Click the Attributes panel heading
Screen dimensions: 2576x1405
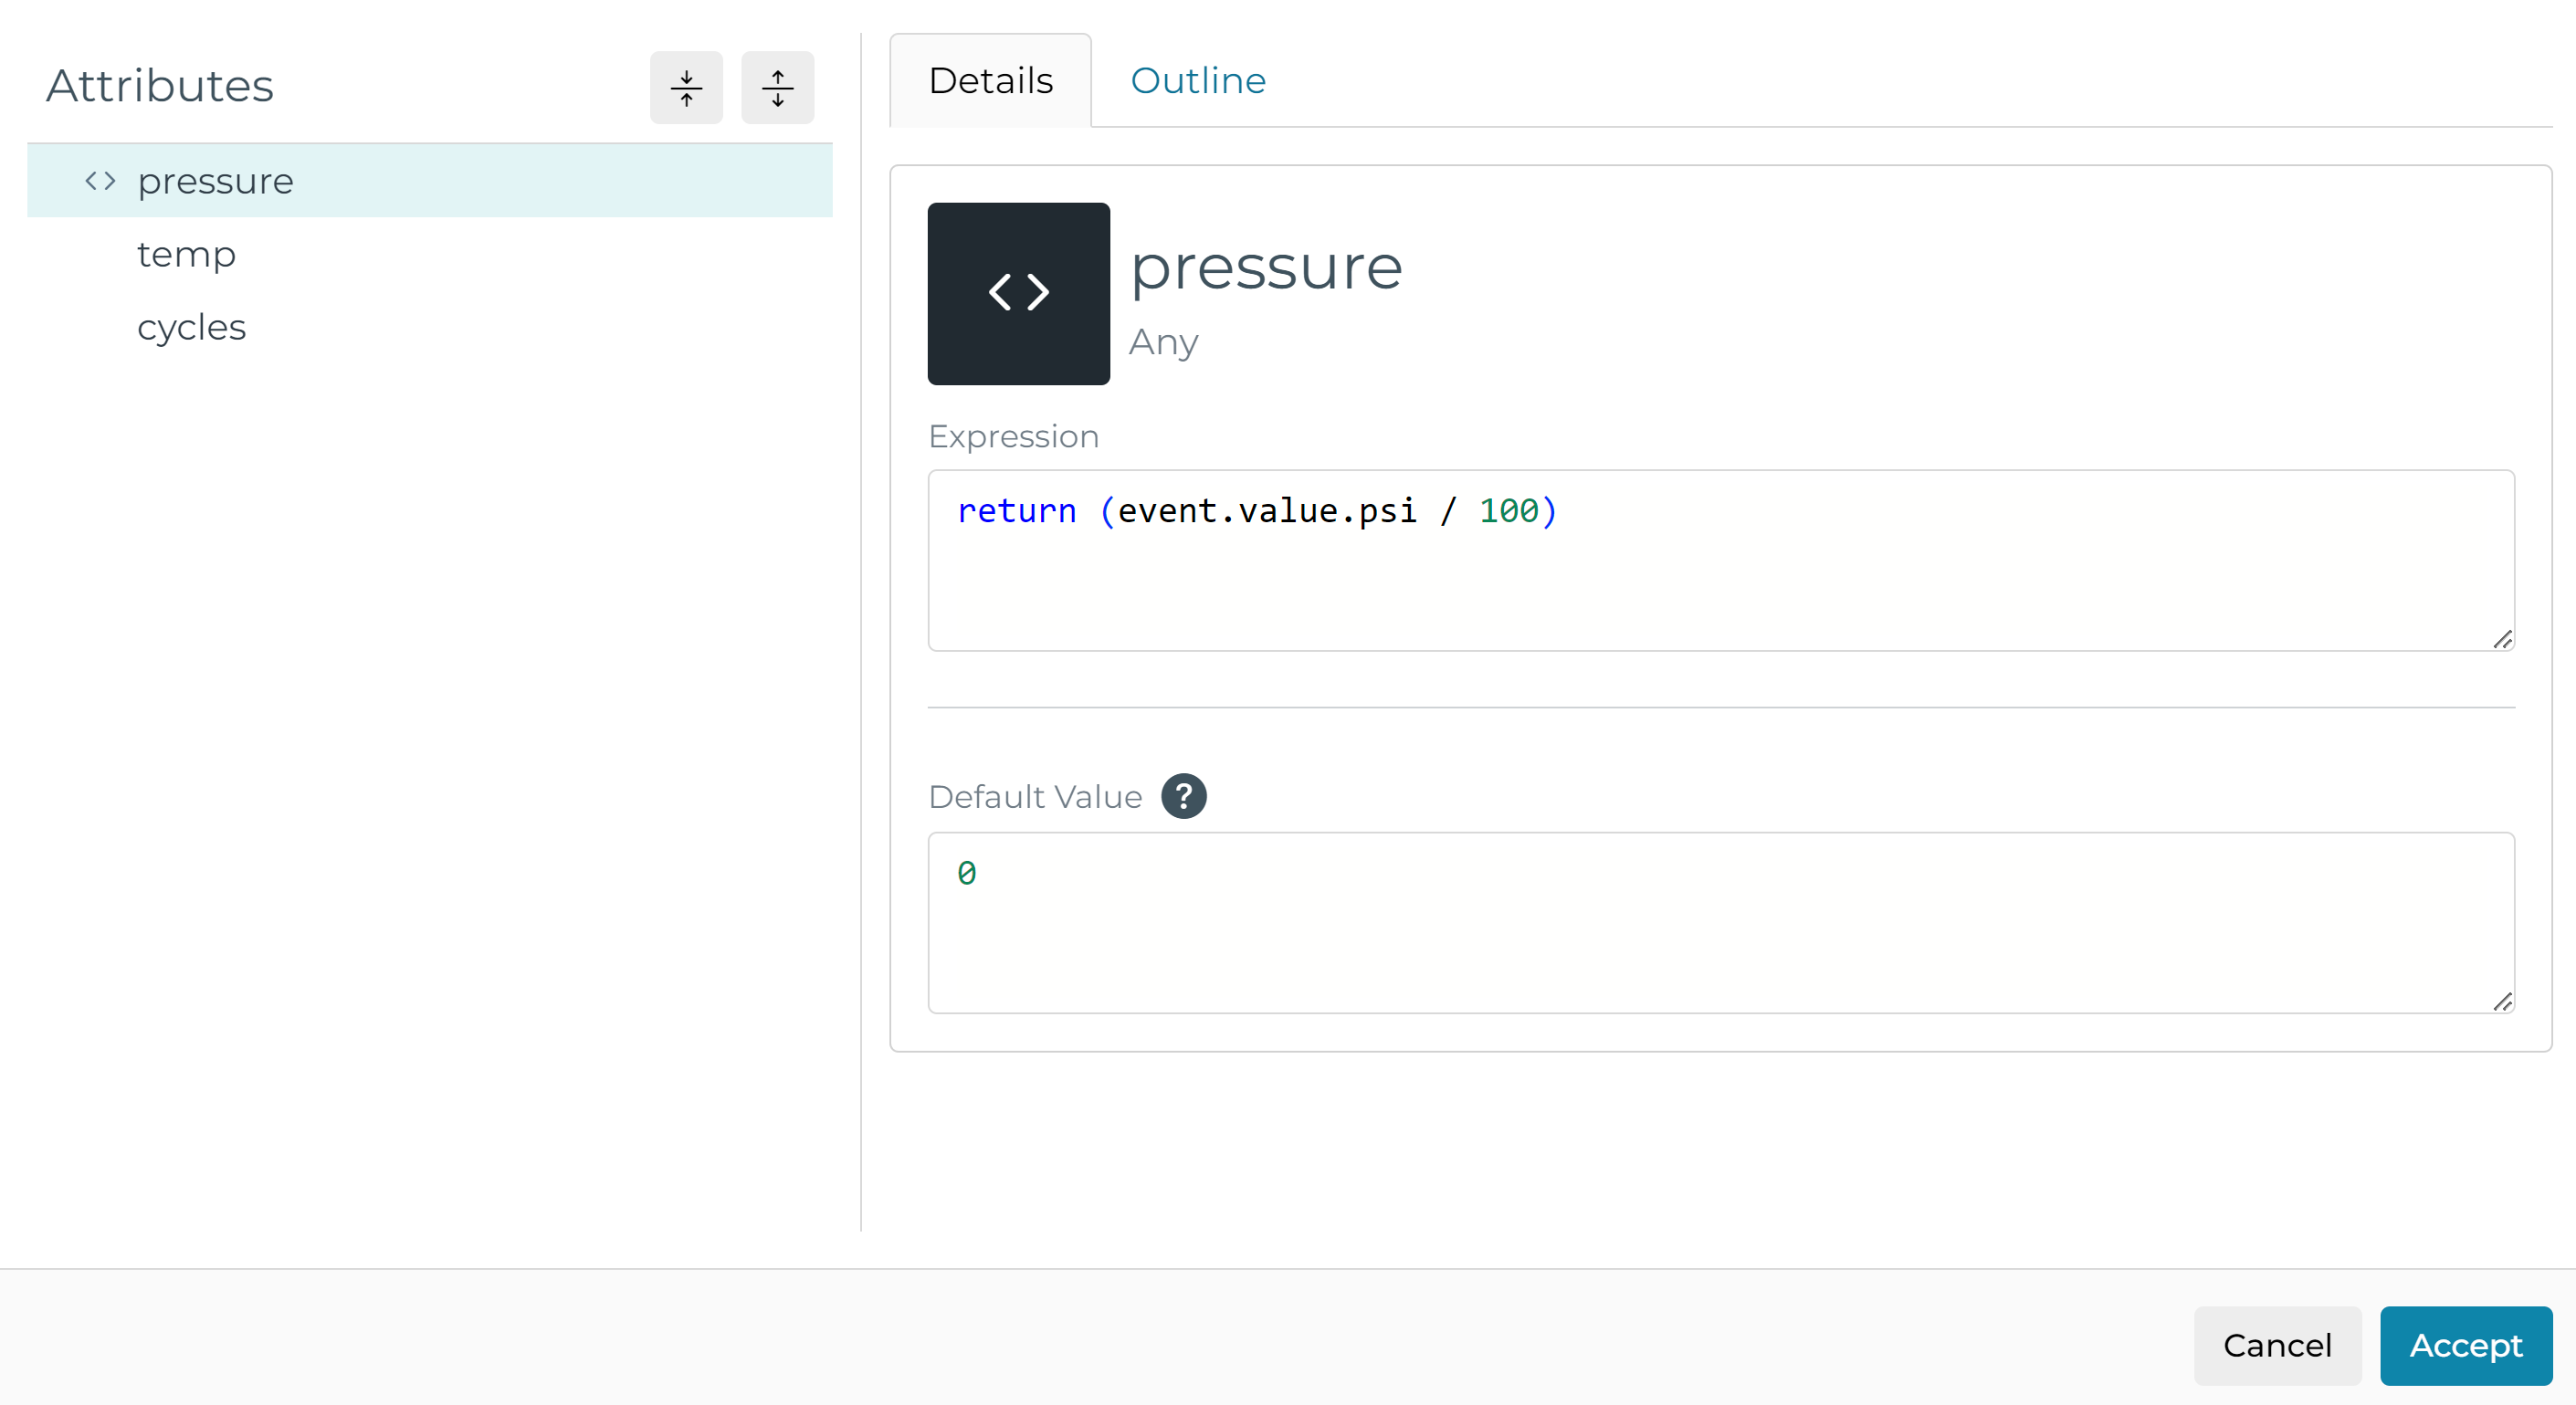[x=160, y=85]
